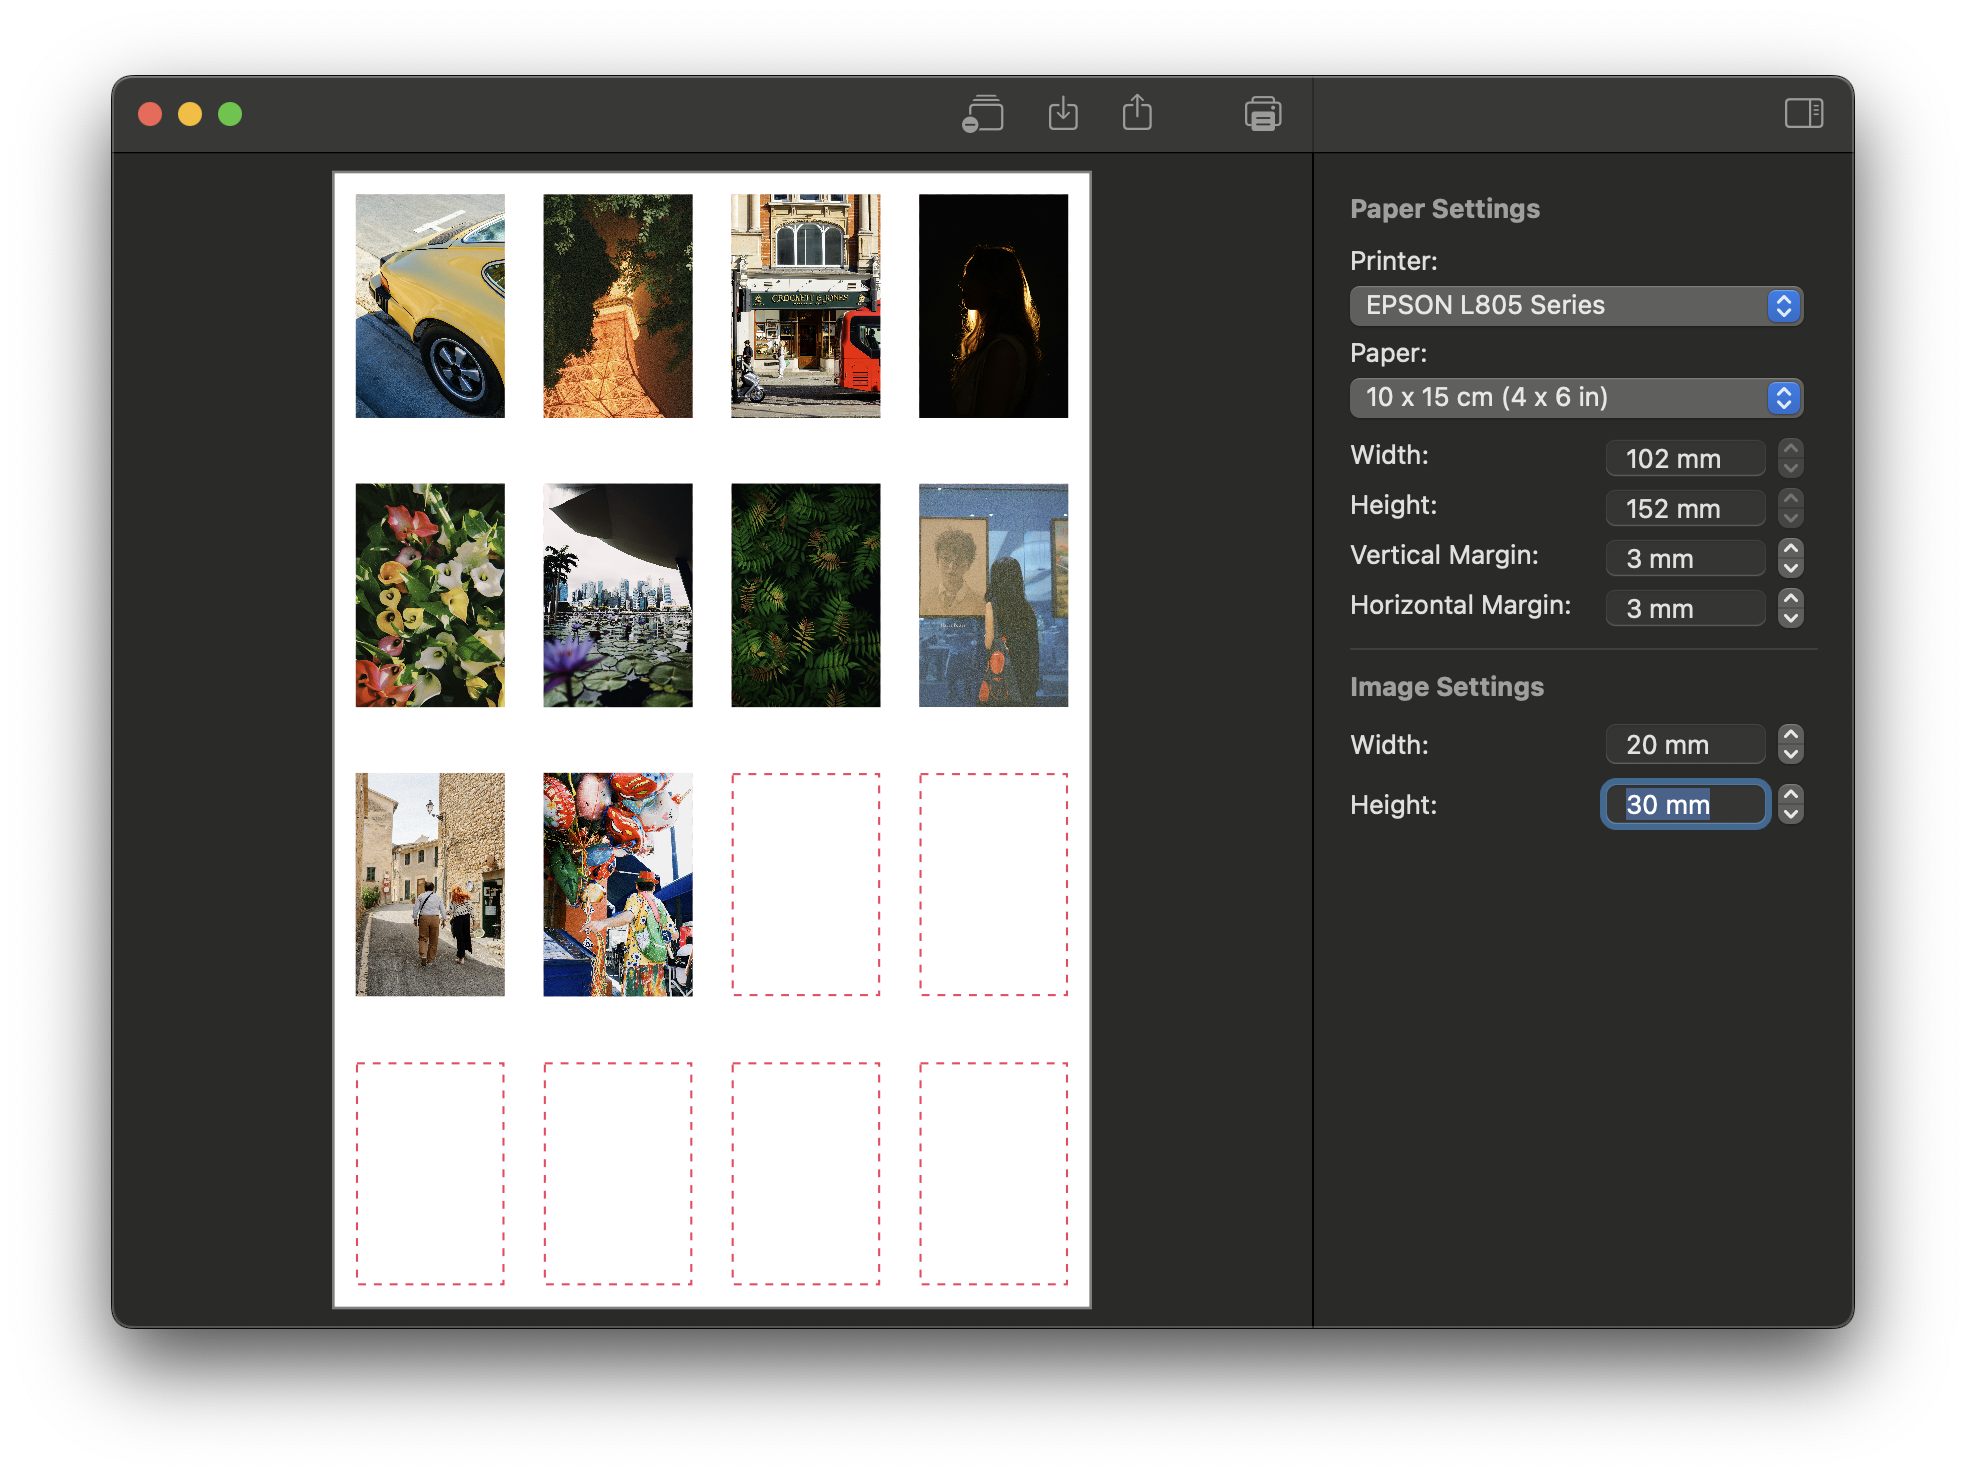Click the share toolbar icon

coord(1137,113)
